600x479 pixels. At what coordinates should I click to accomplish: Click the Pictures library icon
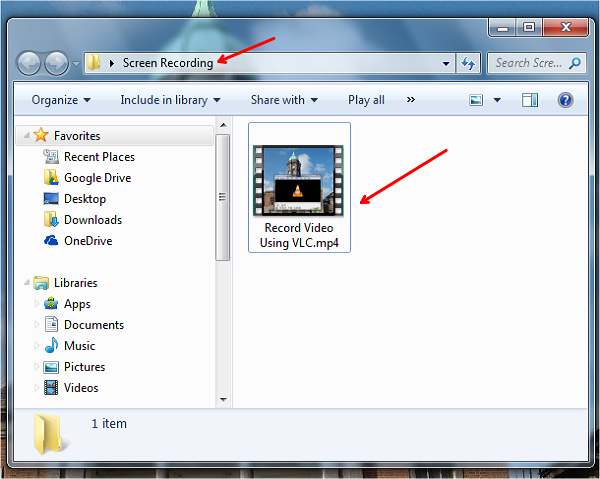point(51,367)
